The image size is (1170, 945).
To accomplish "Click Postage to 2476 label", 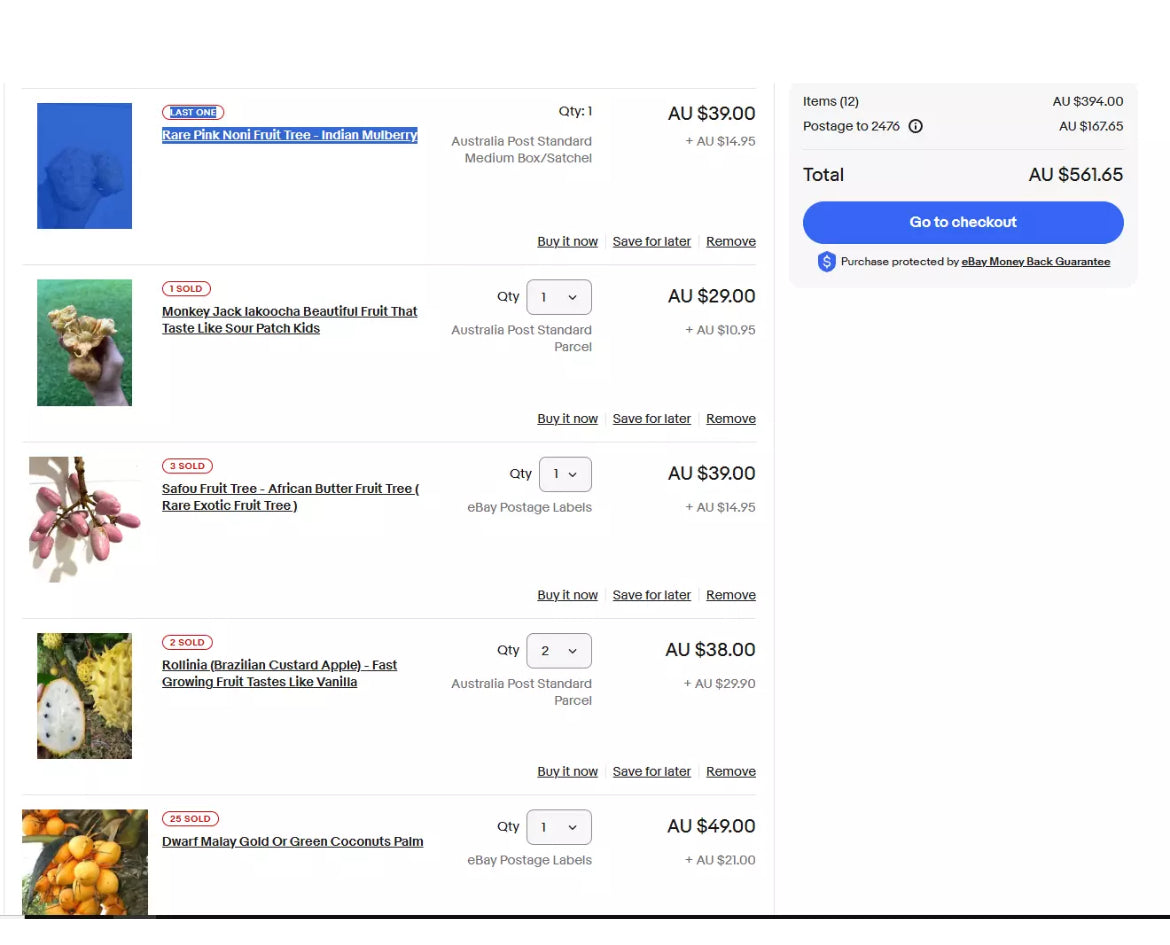I will click(x=851, y=126).
